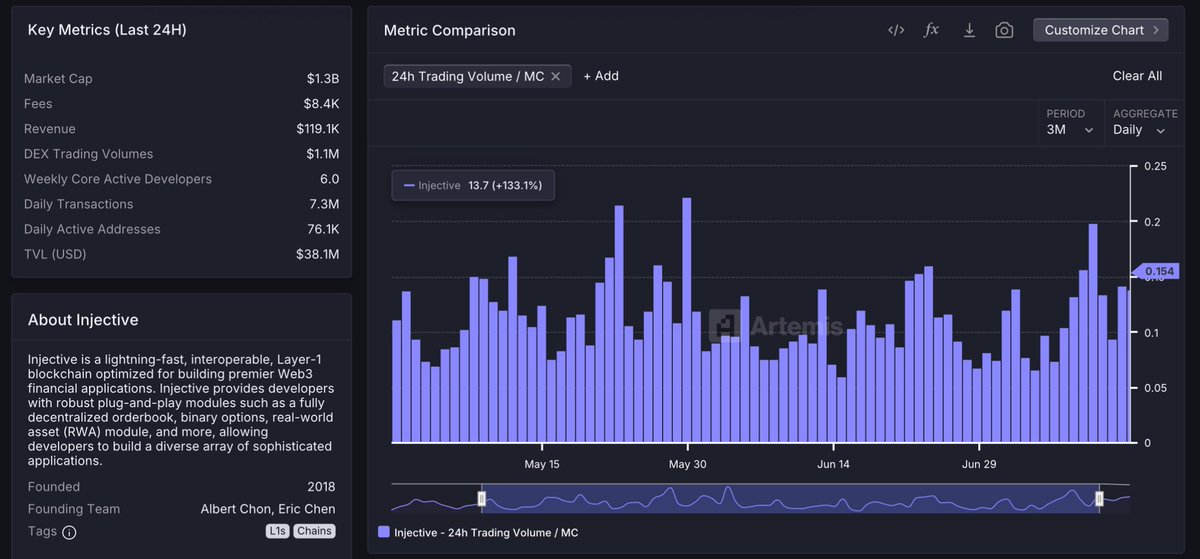This screenshot has width=1200, height=559.
Task: Click the Daily Active Addresses label
Action: (92, 229)
